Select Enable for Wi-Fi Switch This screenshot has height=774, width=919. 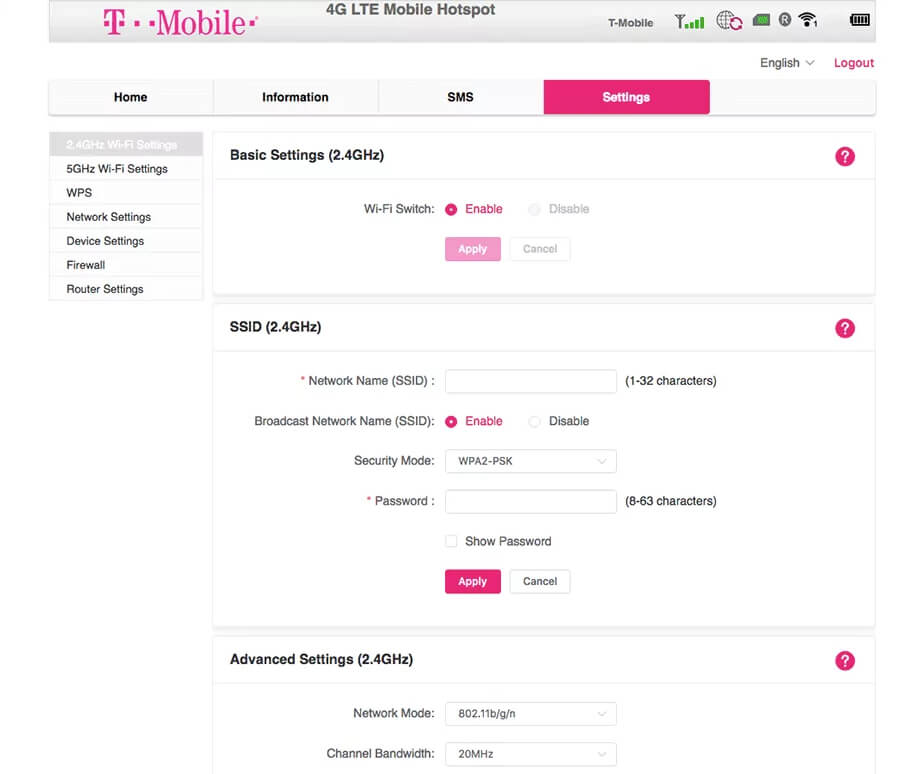(x=451, y=209)
